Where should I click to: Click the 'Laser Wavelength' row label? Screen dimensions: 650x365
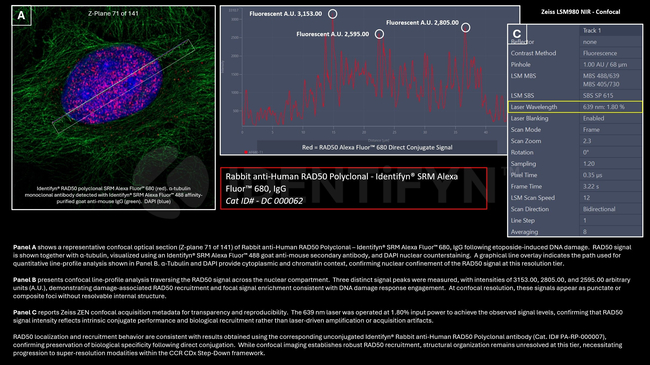point(534,107)
